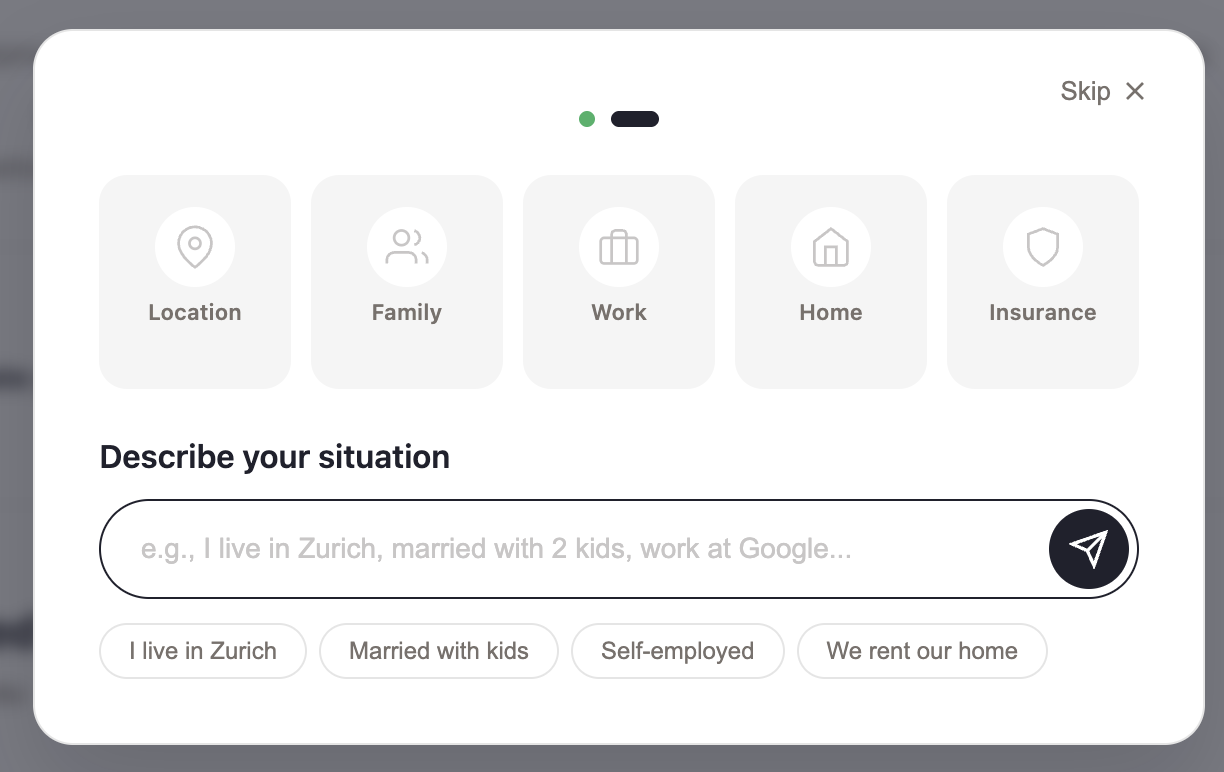
Task: Select the 'Married with kids' chip
Action: [x=438, y=651]
